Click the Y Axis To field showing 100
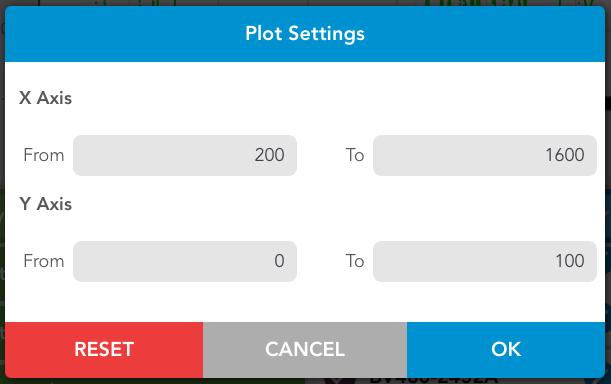611x384 pixels. [485, 261]
